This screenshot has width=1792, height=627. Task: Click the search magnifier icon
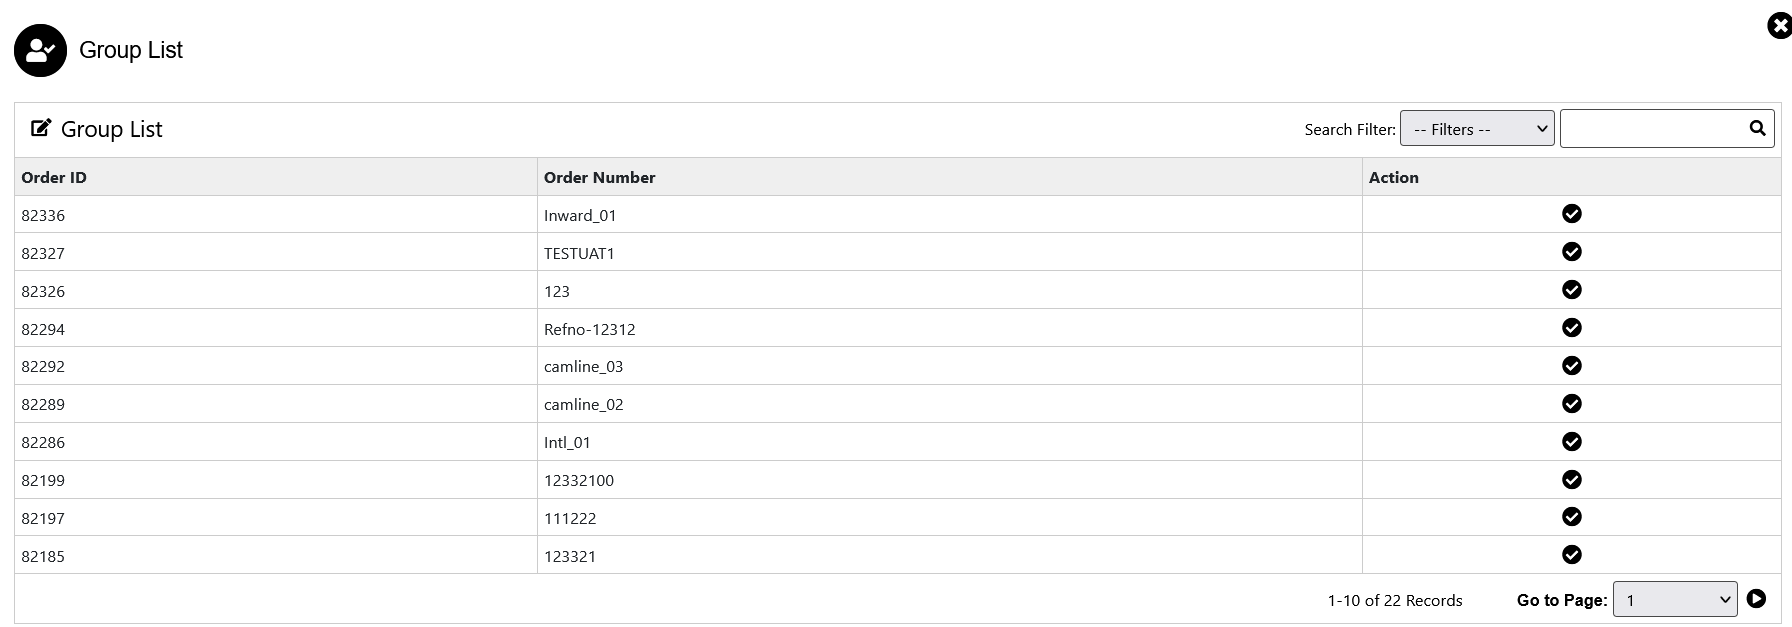[x=1757, y=128]
